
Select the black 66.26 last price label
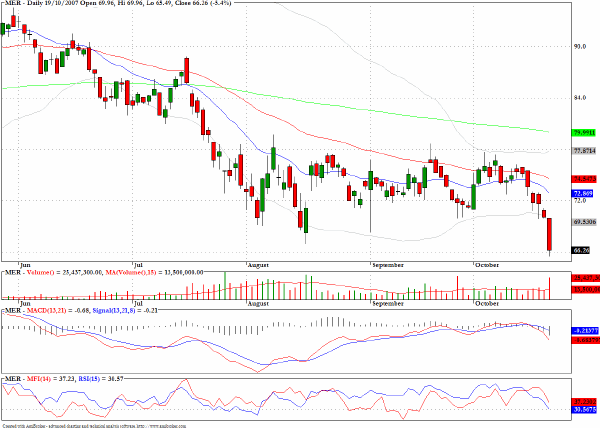point(581,250)
